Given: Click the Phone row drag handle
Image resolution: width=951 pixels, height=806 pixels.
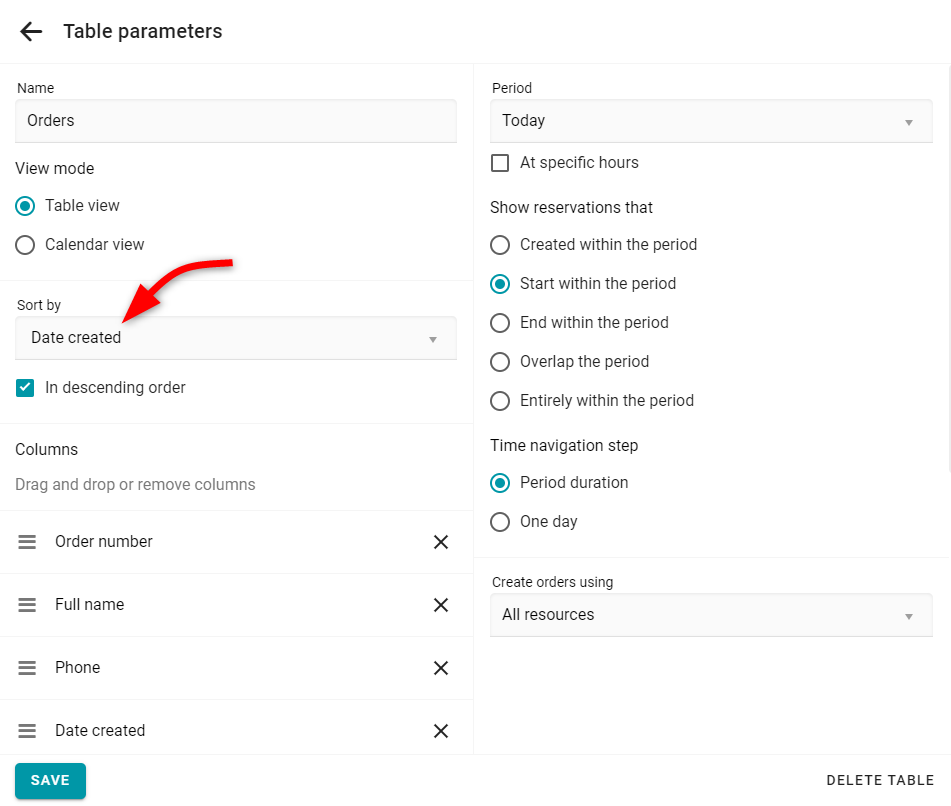Looking at the screenshot, I should click(x=27, y=668).
